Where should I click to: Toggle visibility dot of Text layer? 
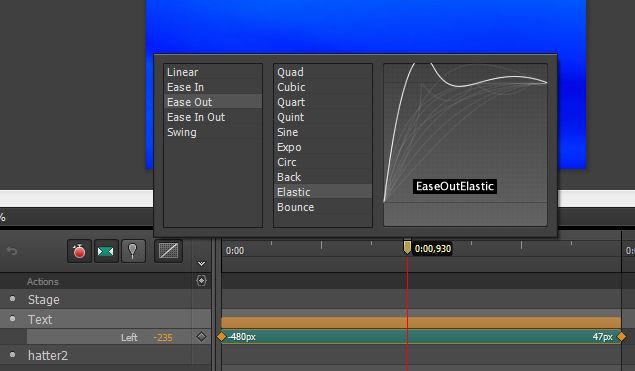point(13,319)
